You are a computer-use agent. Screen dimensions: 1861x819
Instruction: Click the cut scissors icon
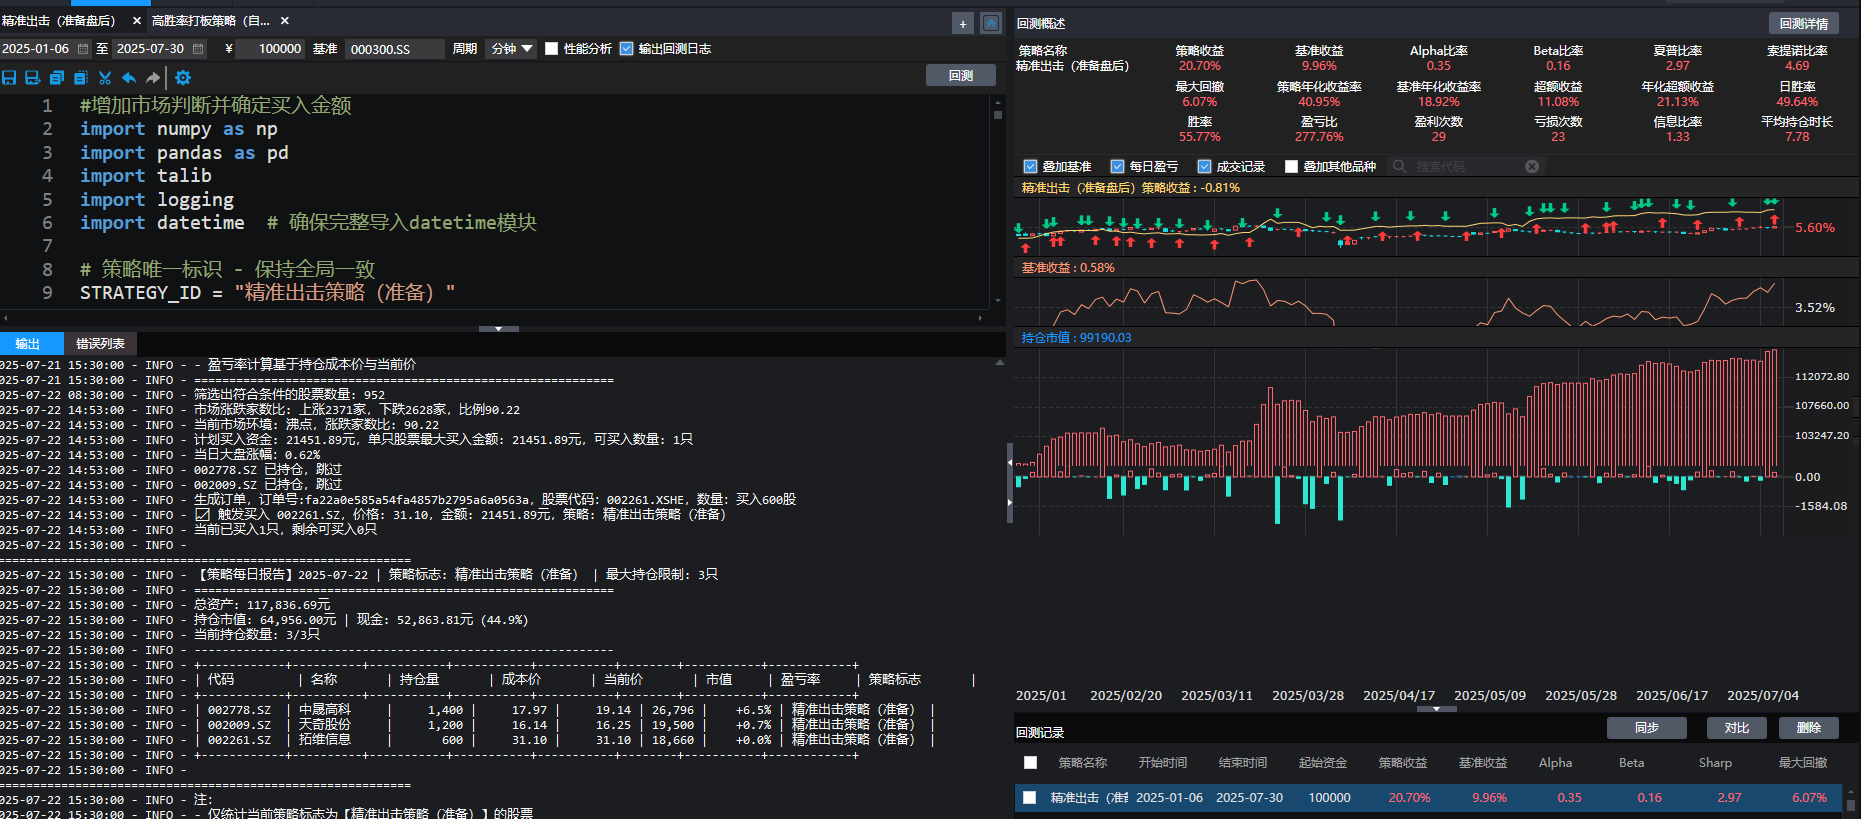pos(105,77)
